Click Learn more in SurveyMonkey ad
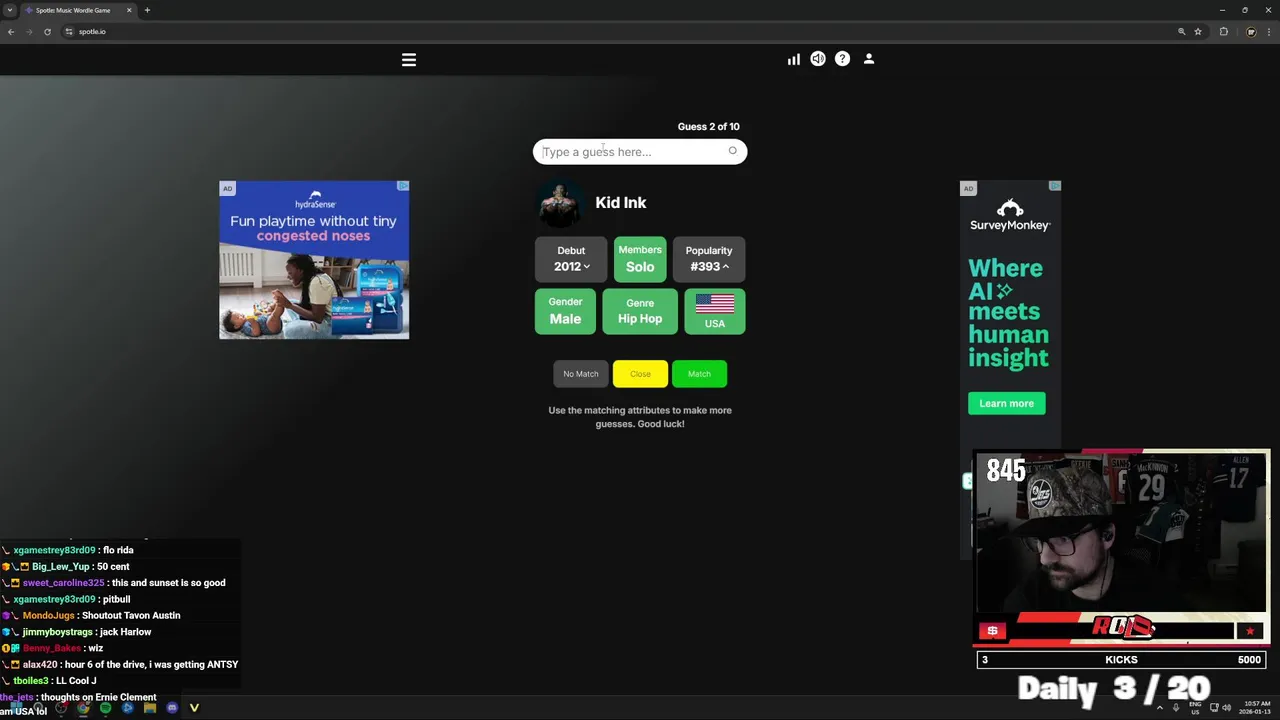The image size is (1280, 720). pyautogui.click(x=1007, y=404)
